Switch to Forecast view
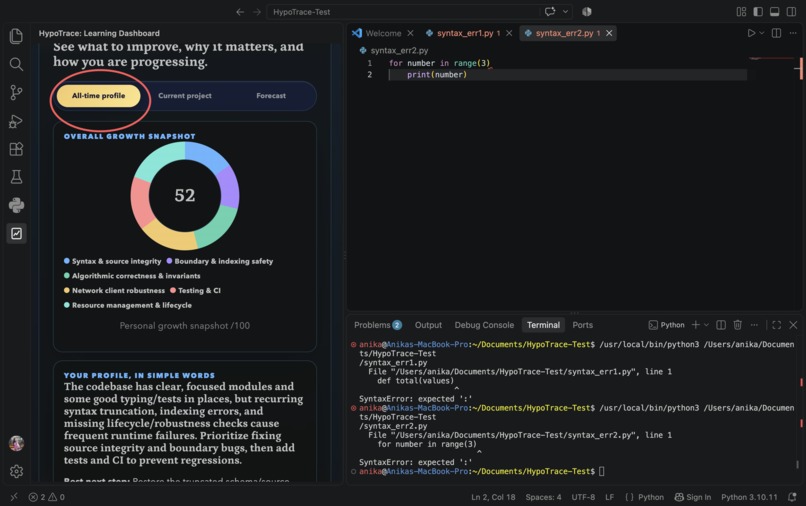 pyautogui.click(x=271, y=96)
